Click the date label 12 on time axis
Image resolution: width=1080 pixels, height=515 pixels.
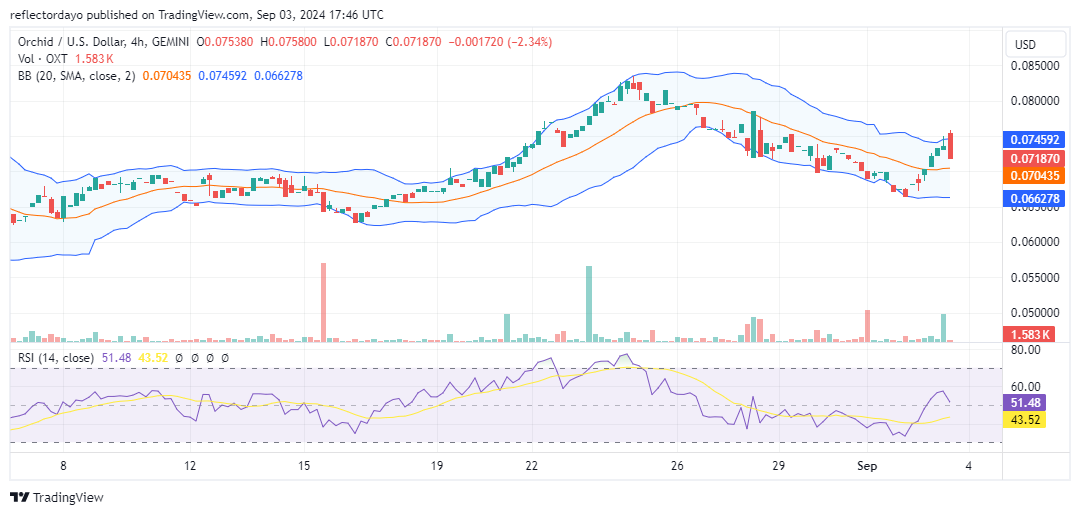(x=191, y=466)
